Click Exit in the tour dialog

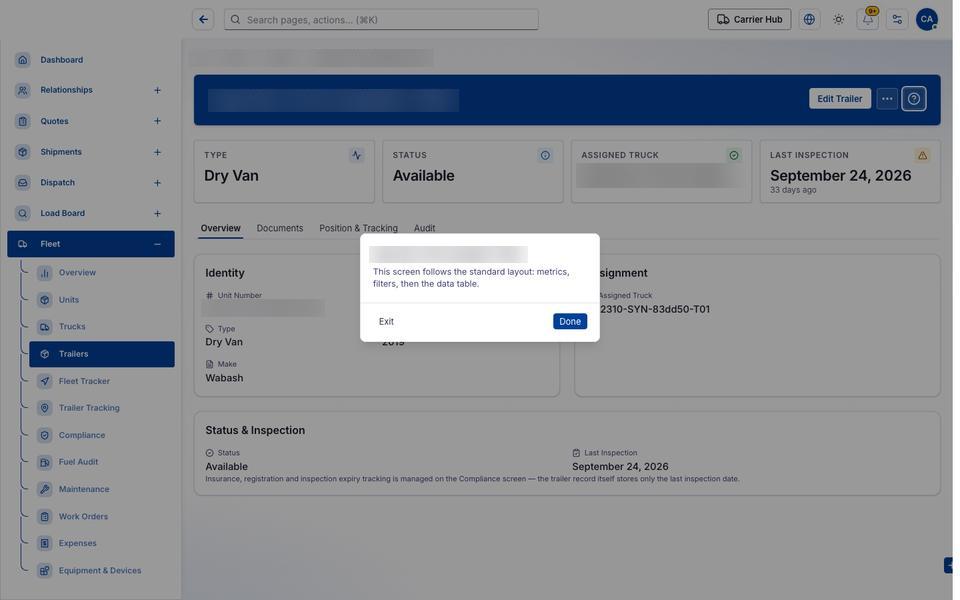pos(386,321)
